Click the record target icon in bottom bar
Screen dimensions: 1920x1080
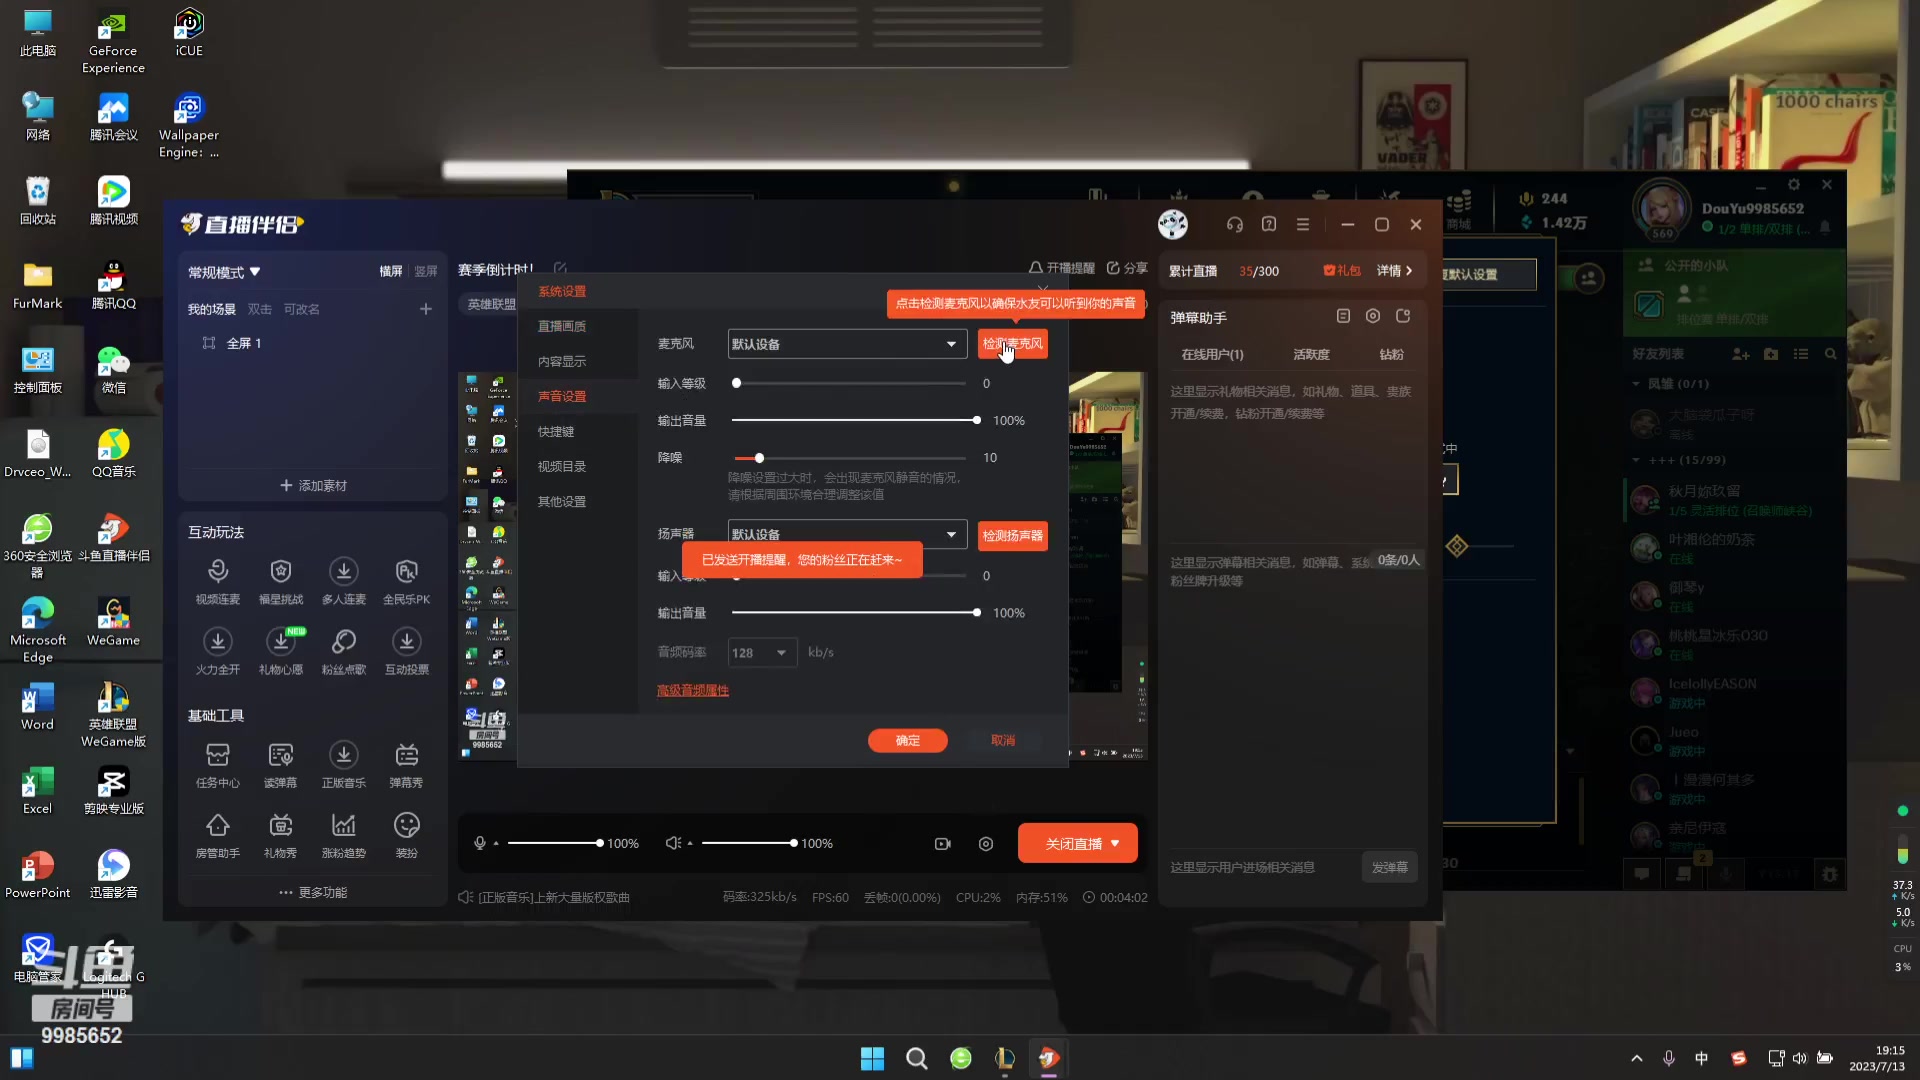pyautogui.click(x=986, y=844)
